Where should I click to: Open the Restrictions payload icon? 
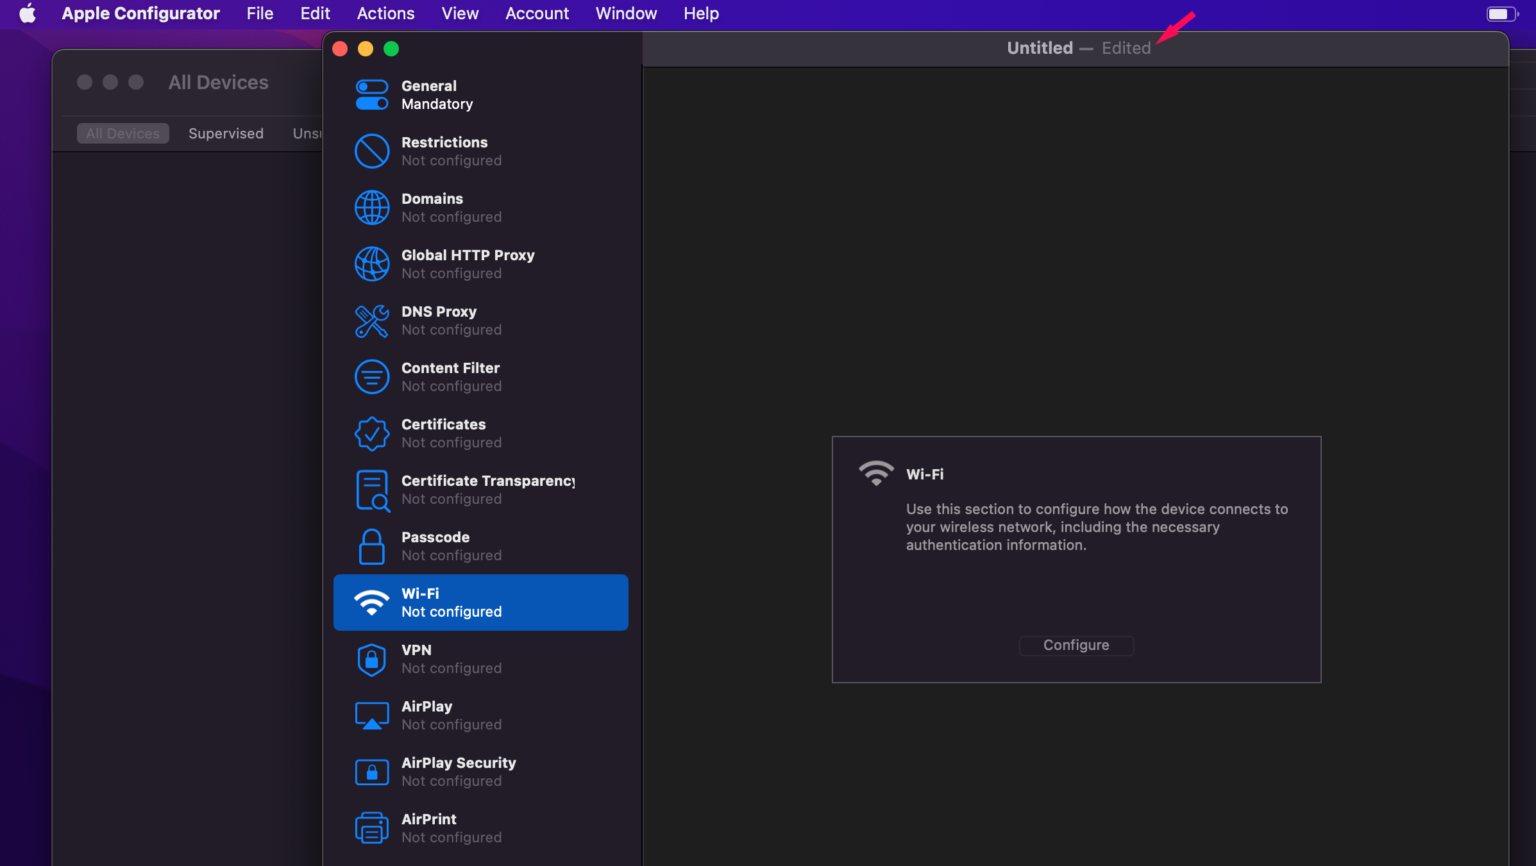[372, 152]
